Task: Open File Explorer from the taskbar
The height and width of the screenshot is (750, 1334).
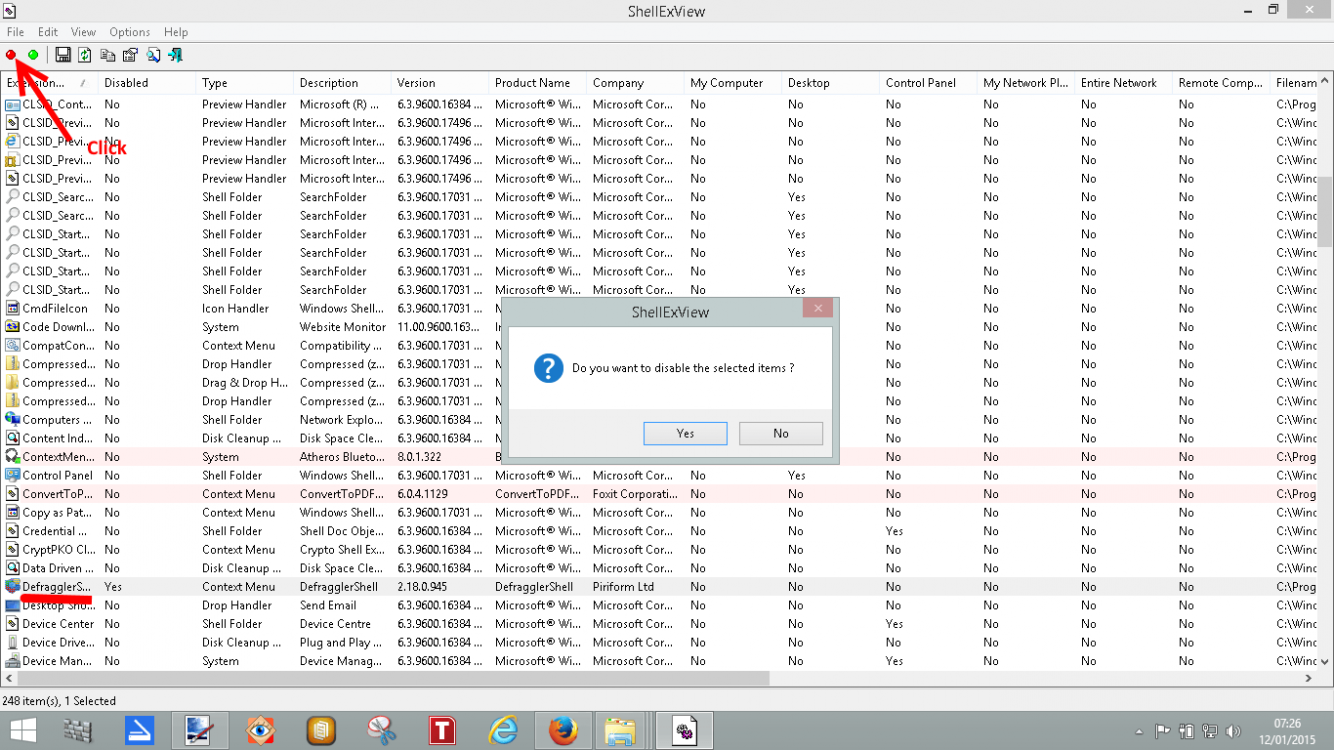Action: (620, 731)
